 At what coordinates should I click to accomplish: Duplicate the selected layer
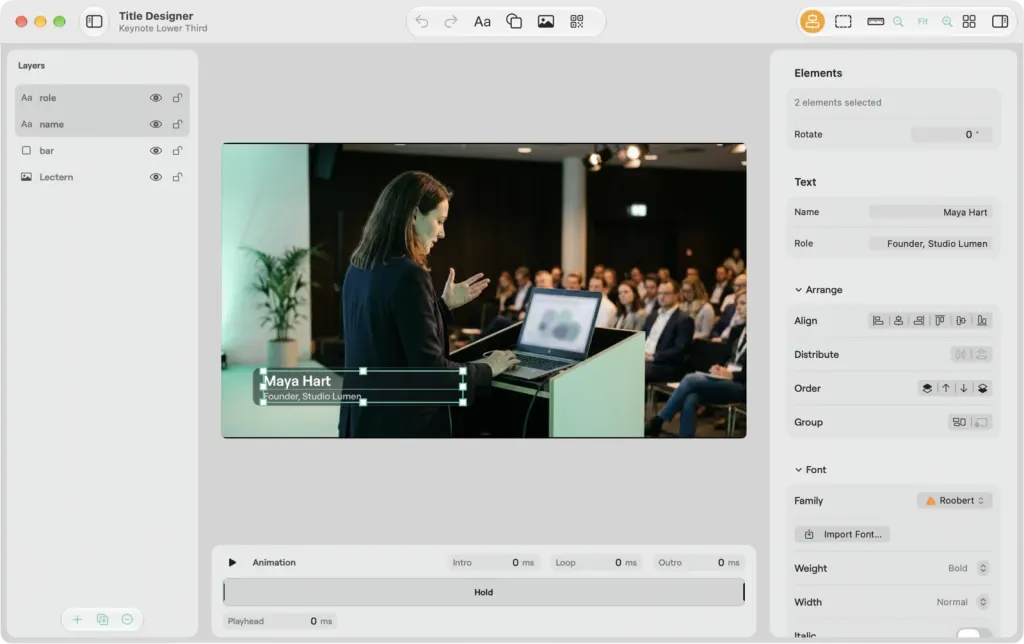[x=103, y=620]
